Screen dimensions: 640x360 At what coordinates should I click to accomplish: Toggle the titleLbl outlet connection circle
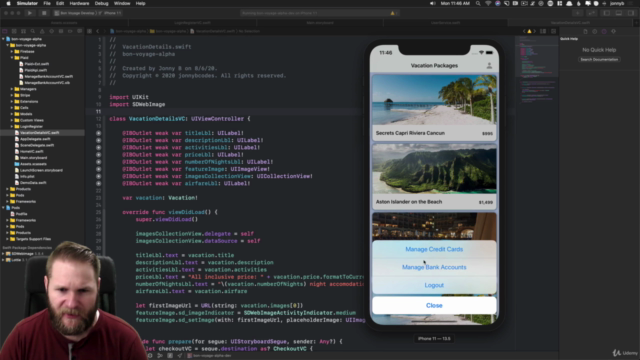(98, 133)
